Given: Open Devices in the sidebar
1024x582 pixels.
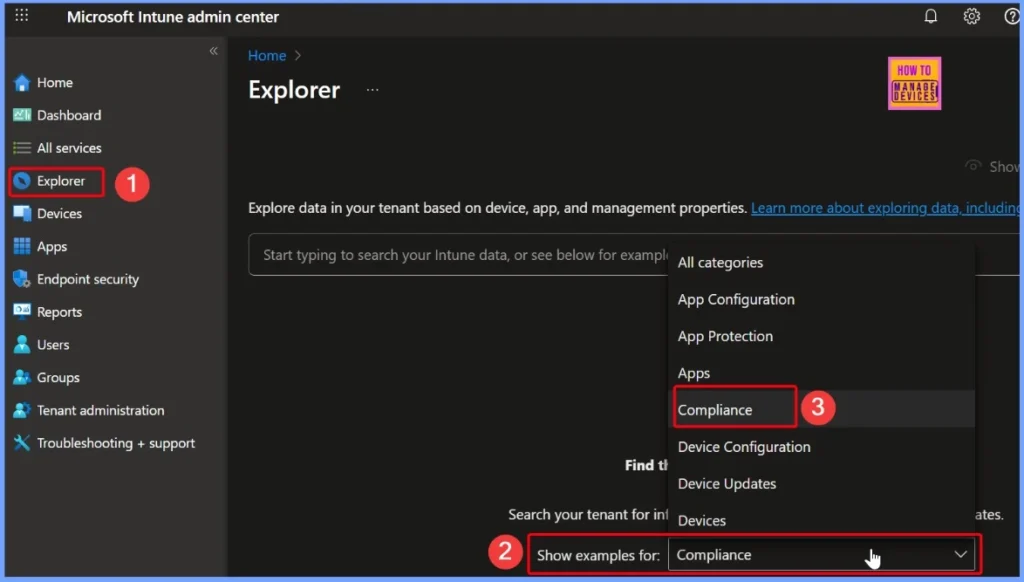Looking at the screenshot, I should pyautogui.click(x=59, y=214).
